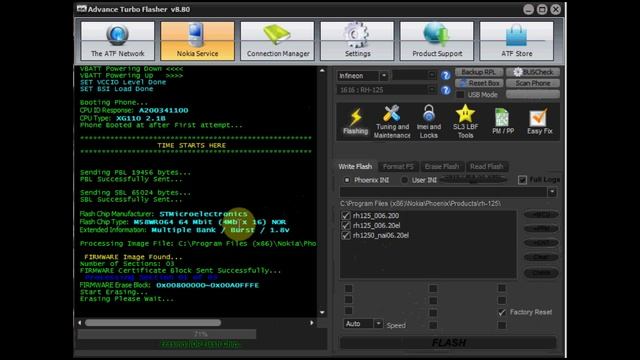The height and width of the screenshot is (360, 640).
Task: Open Connection Manager
Action: [278, 41]
